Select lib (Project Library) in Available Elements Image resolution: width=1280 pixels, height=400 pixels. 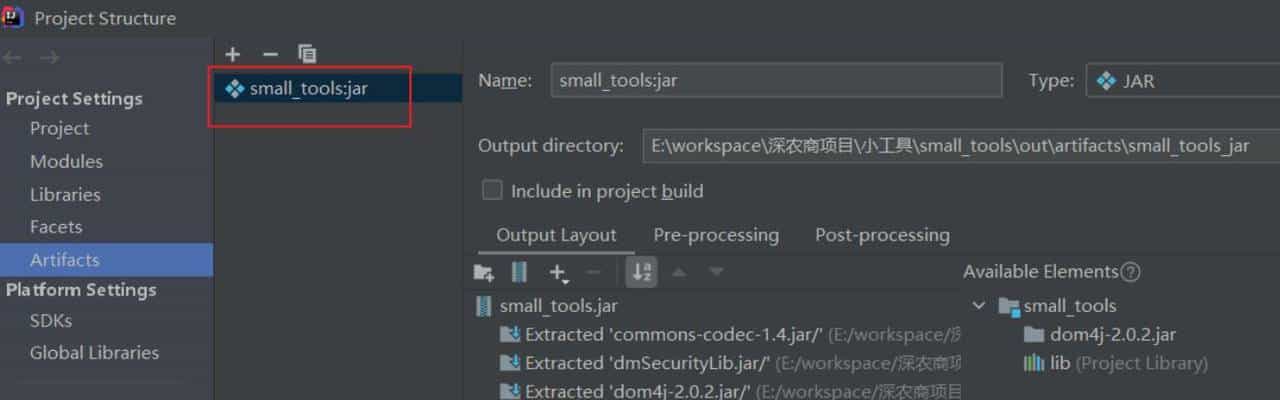pyautogui.click(x=1115, y=363)
